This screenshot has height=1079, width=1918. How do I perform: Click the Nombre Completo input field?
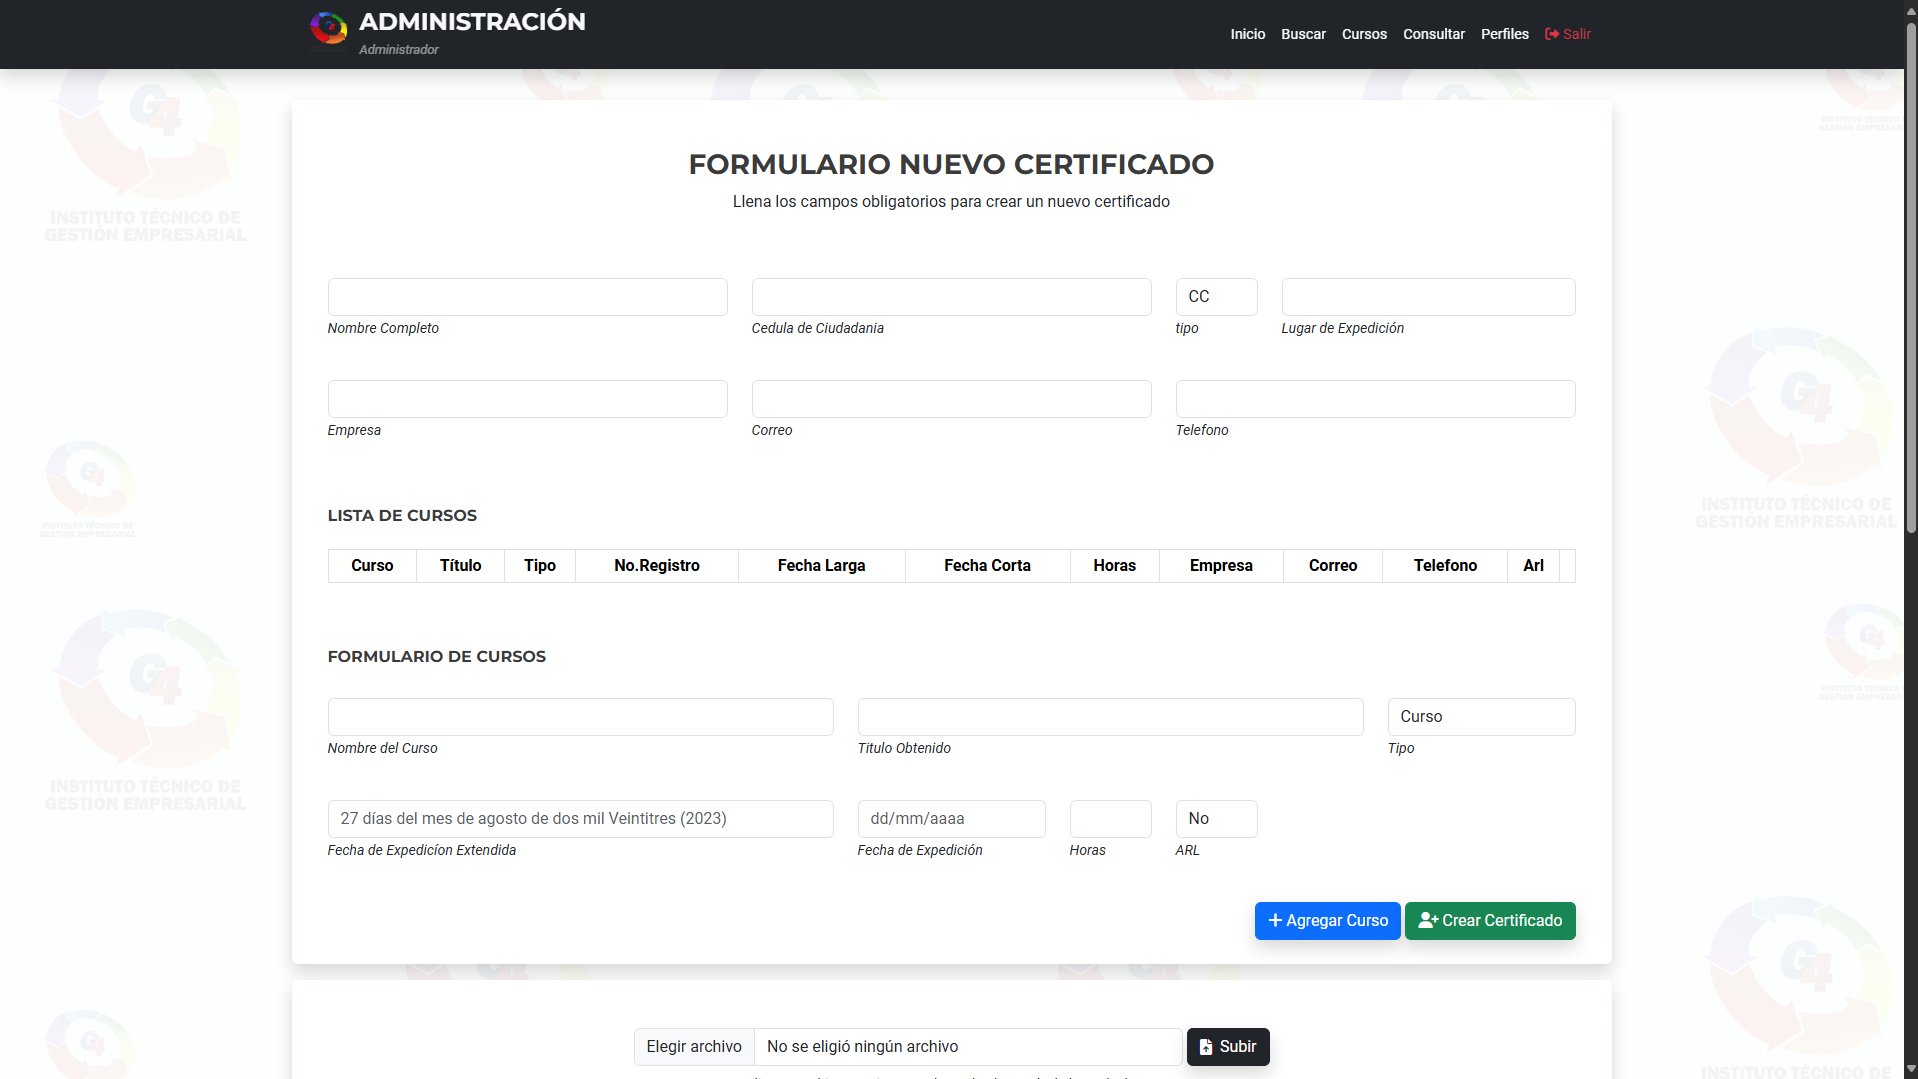[x=527, y=296]
